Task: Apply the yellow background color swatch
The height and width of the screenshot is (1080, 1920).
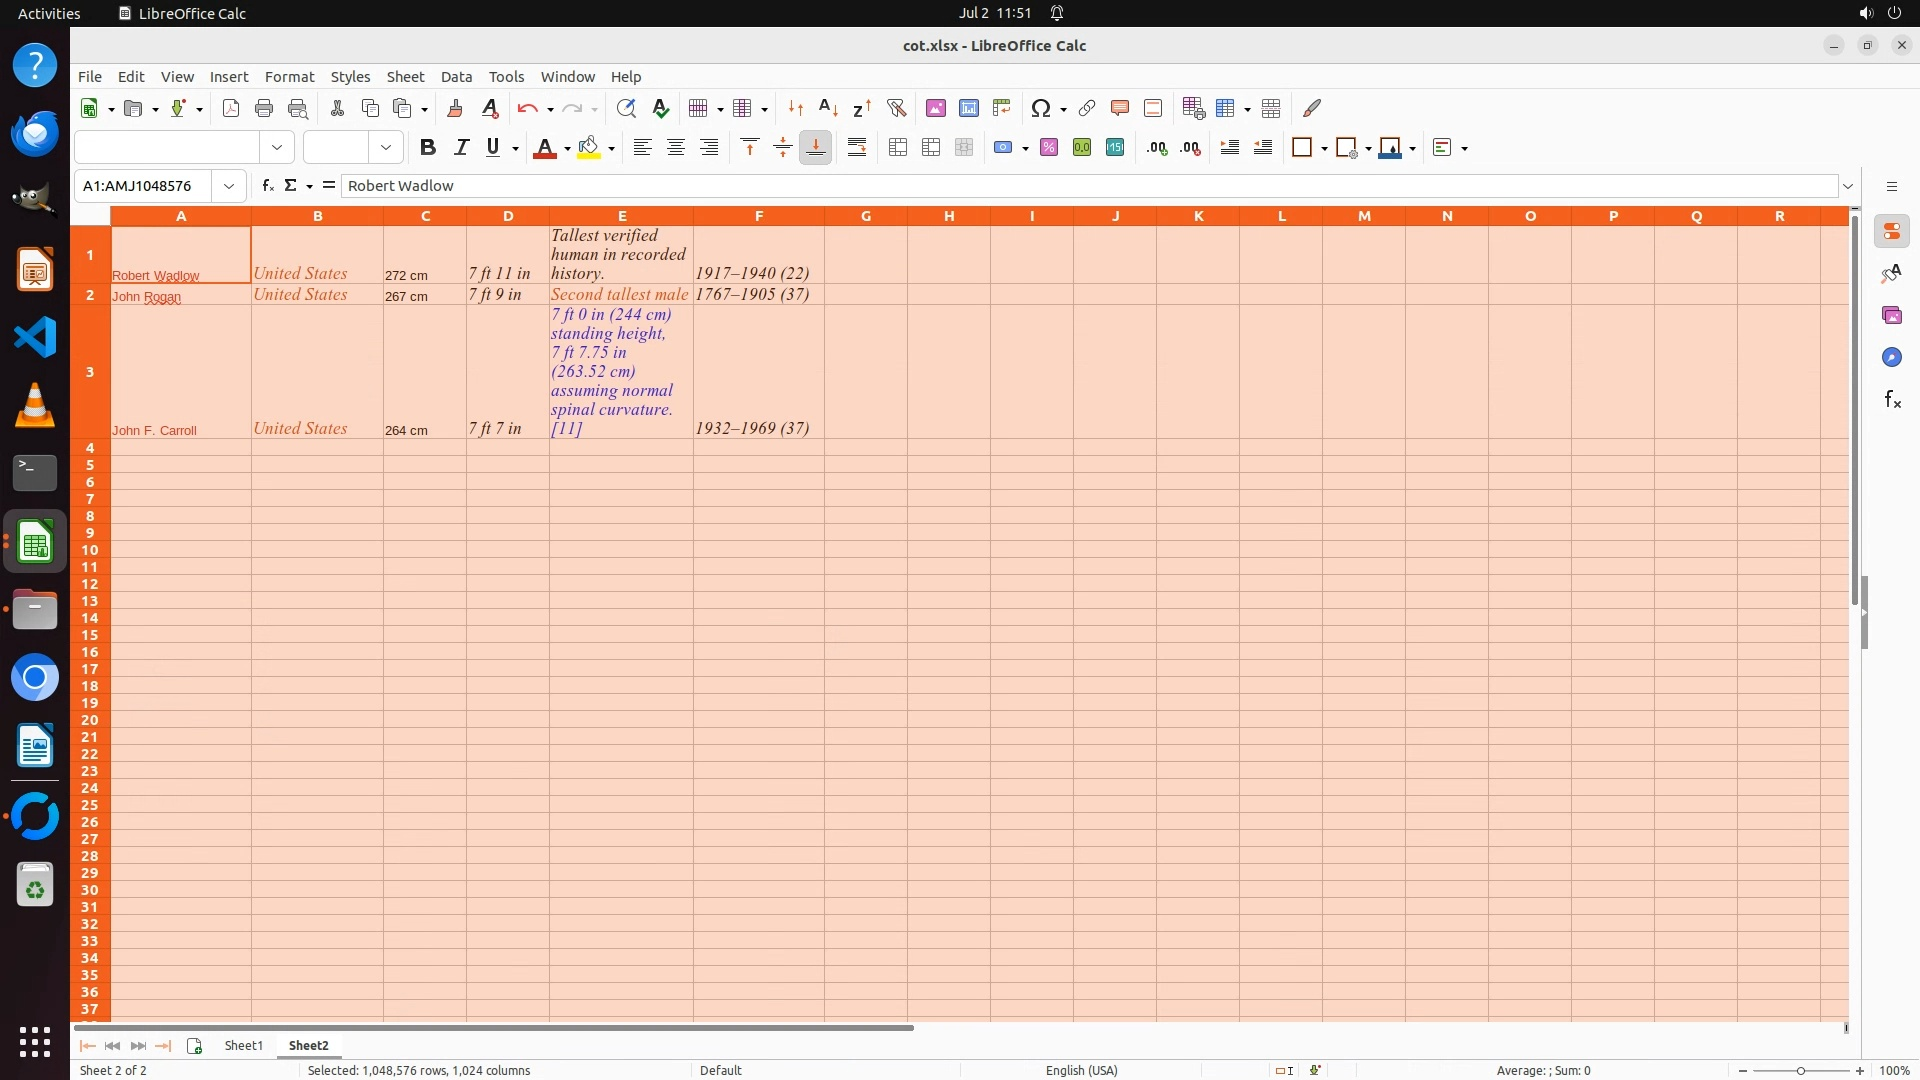Action: (589, 148)
